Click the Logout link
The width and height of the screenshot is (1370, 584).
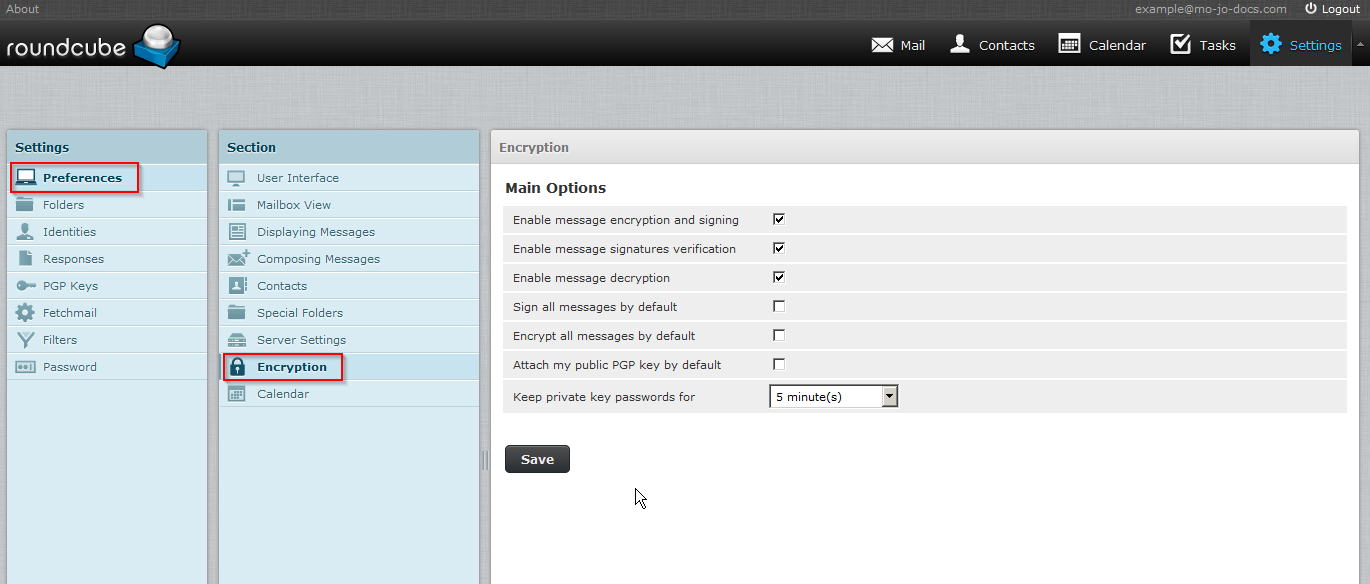pos(1332,9)
